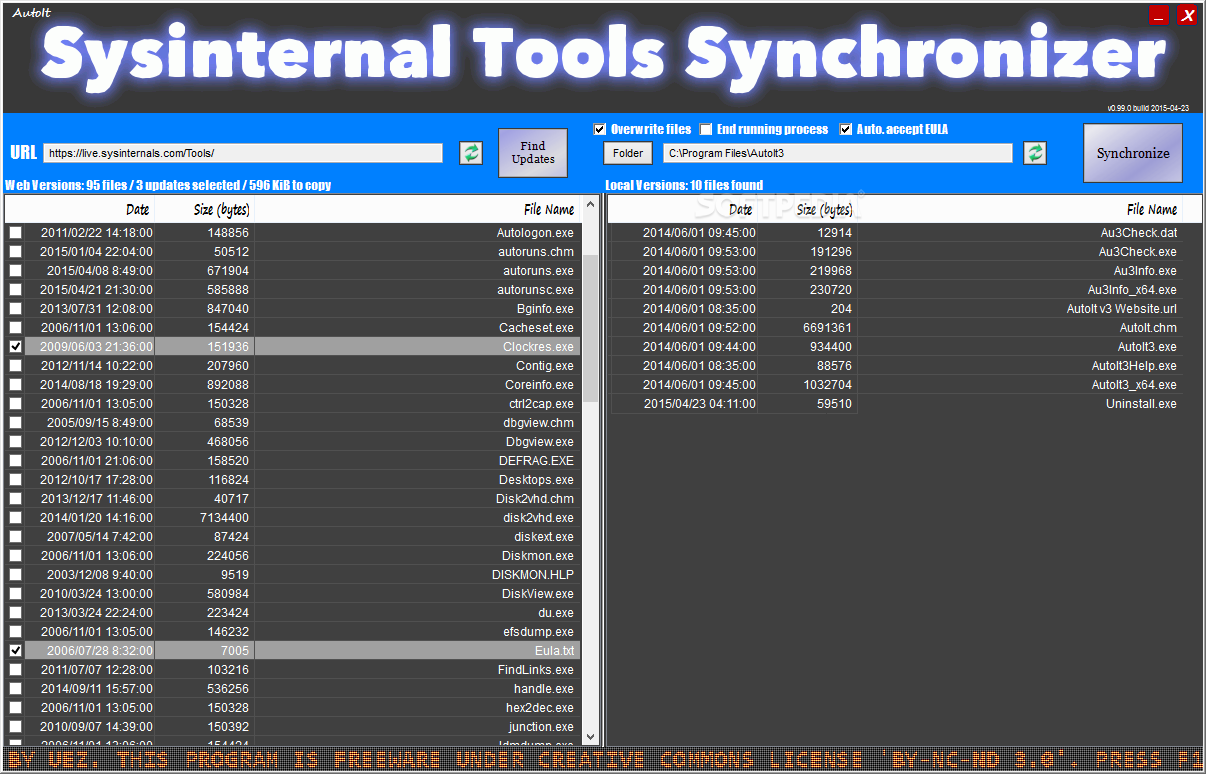The height and width of the screenshot is (774, 1206).
Task: Click DiskView.exe file name
Action: [538, 593]
